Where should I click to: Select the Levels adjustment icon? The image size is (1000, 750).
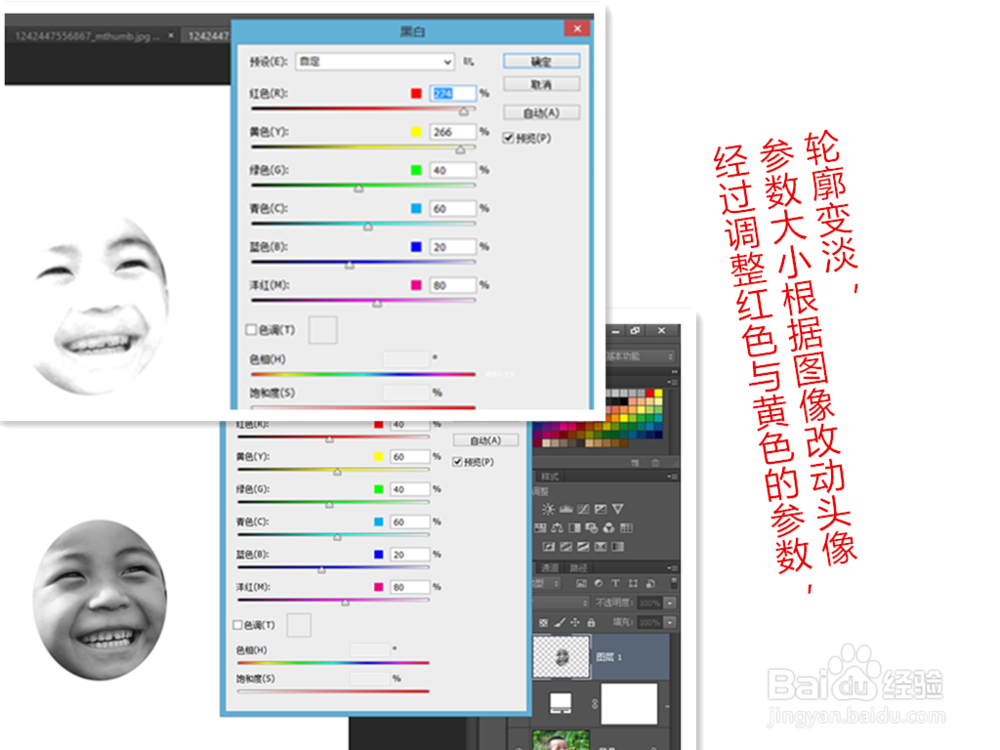point(566,508)
